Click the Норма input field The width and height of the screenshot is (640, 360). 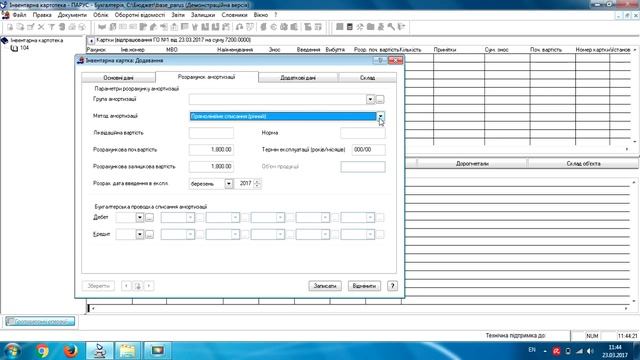point(363,133)
